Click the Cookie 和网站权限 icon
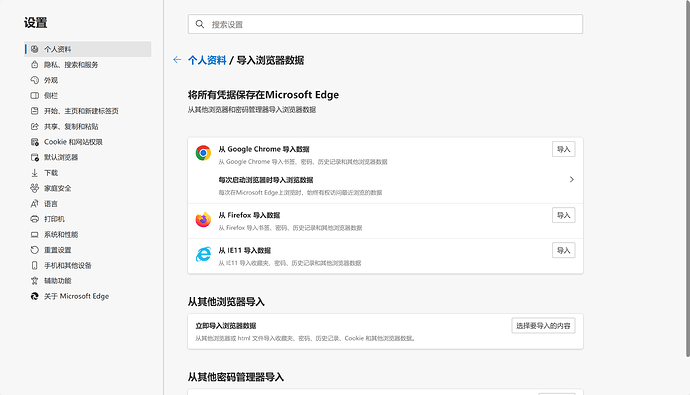 (x=34, y=142)
